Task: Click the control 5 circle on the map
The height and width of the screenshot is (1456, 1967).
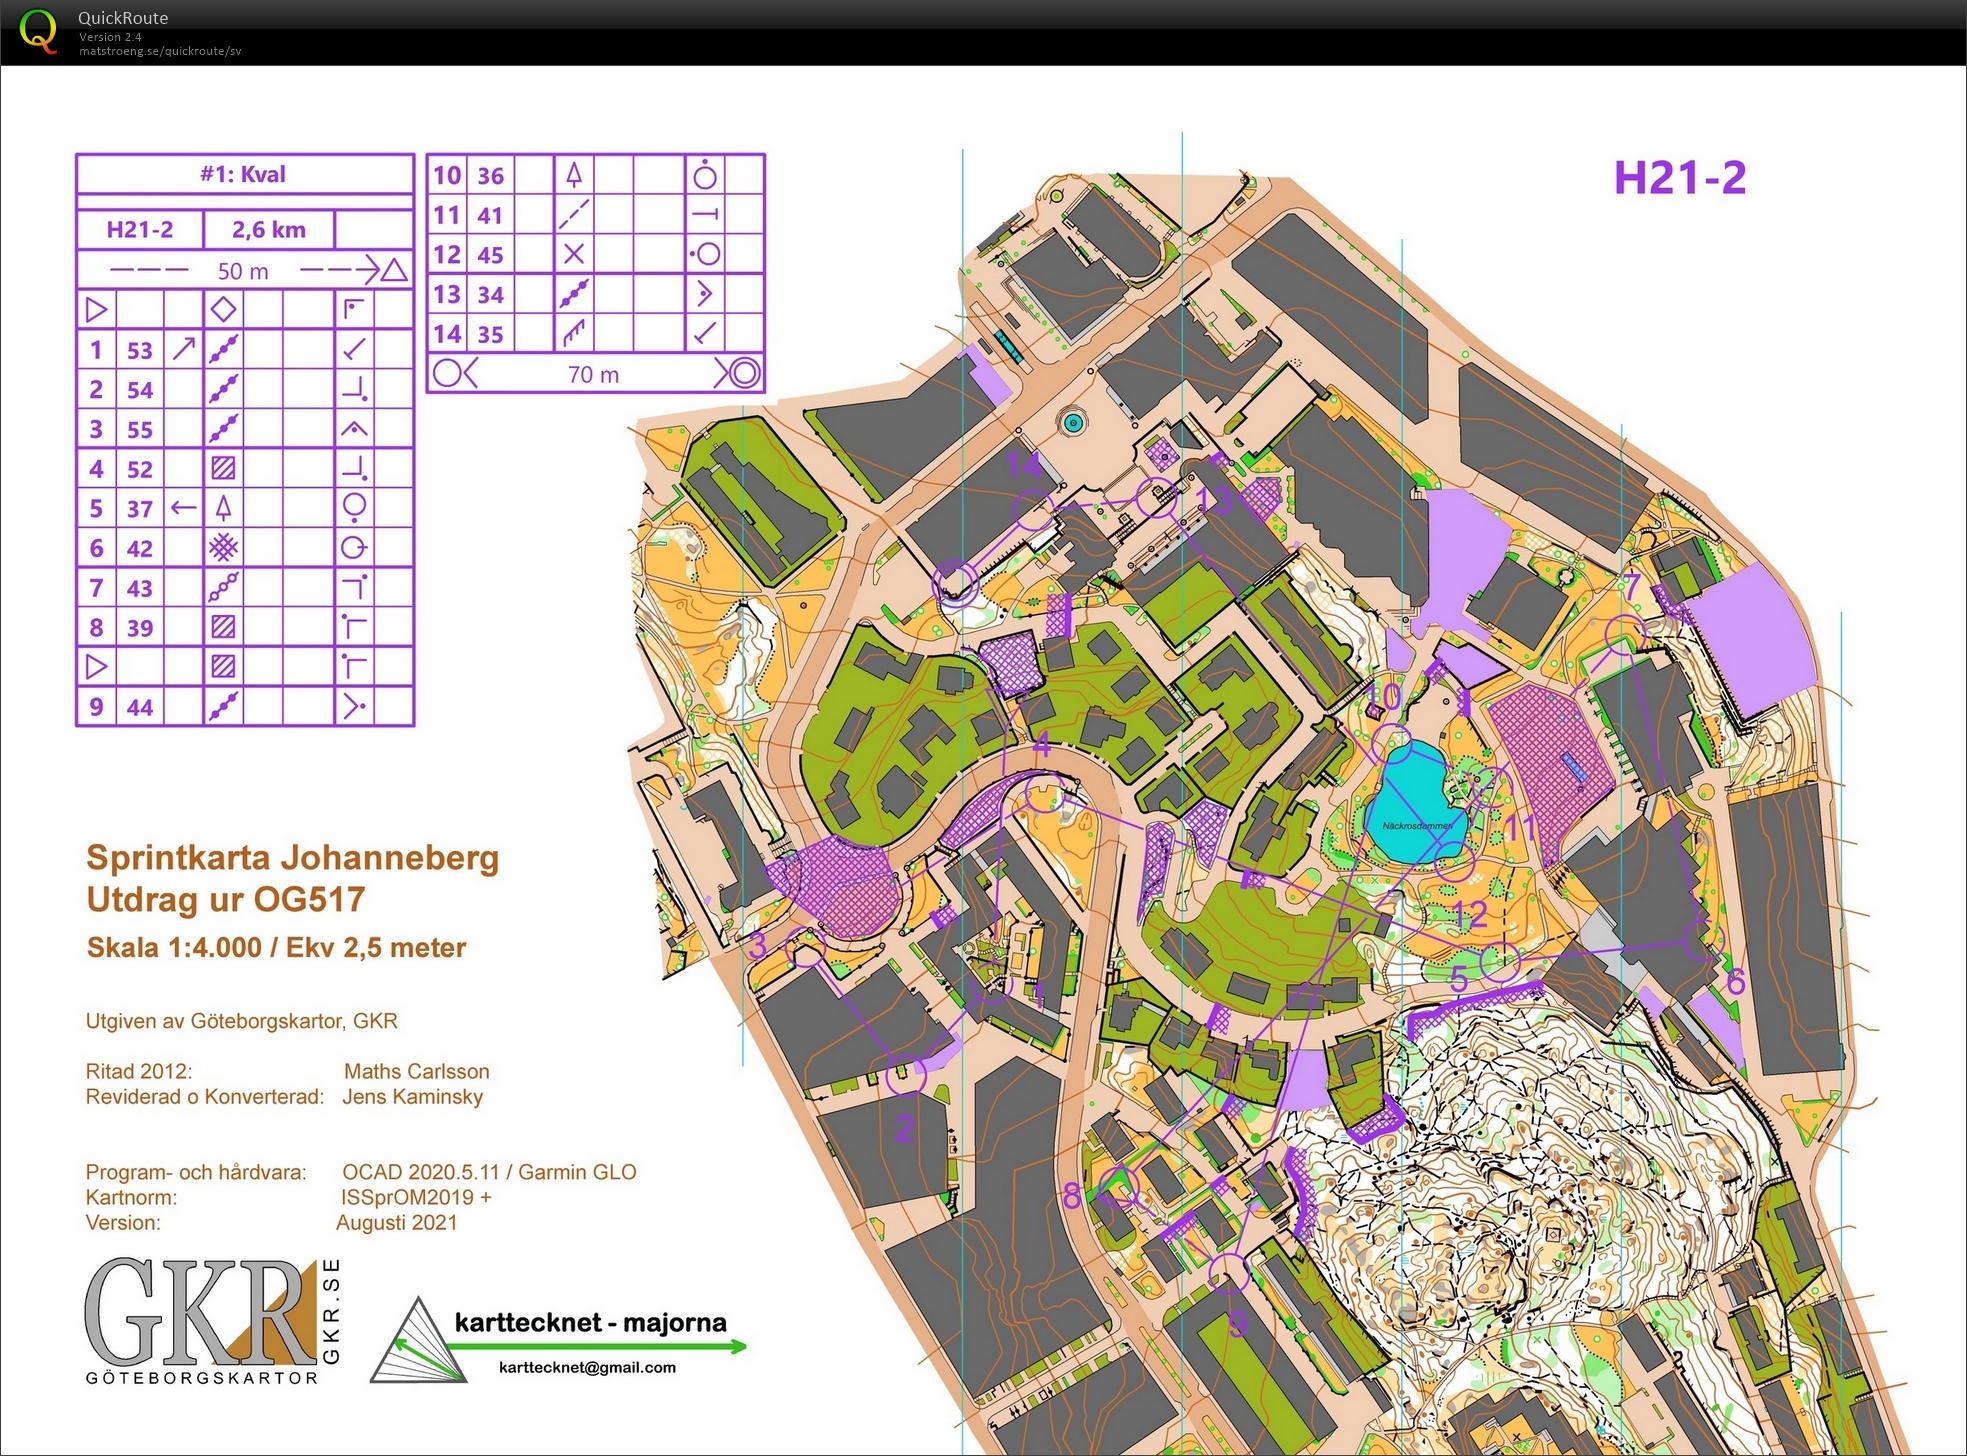Action: (x=1499, y=962)
